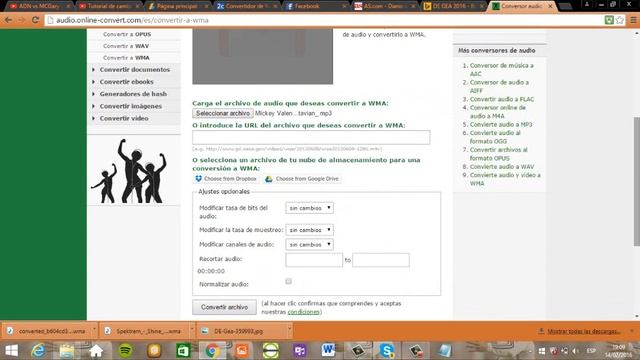Screen dimensions: 640x360
Task: Click the audio URL input field
Action: [x=311, y=138]
